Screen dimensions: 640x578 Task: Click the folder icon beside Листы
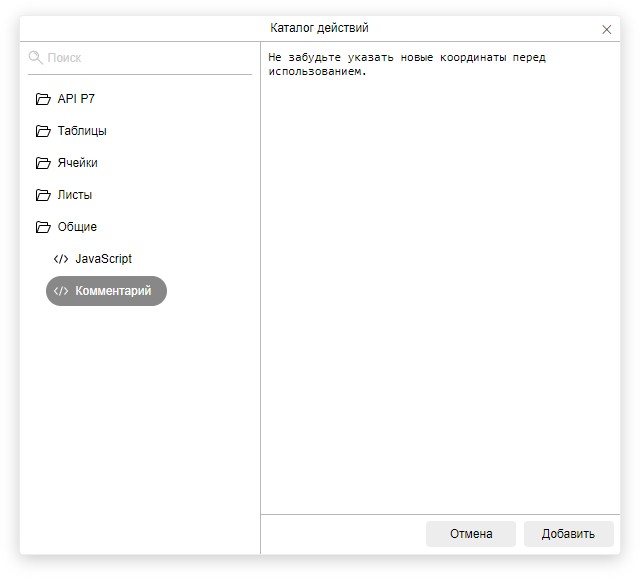click(43, 195)
